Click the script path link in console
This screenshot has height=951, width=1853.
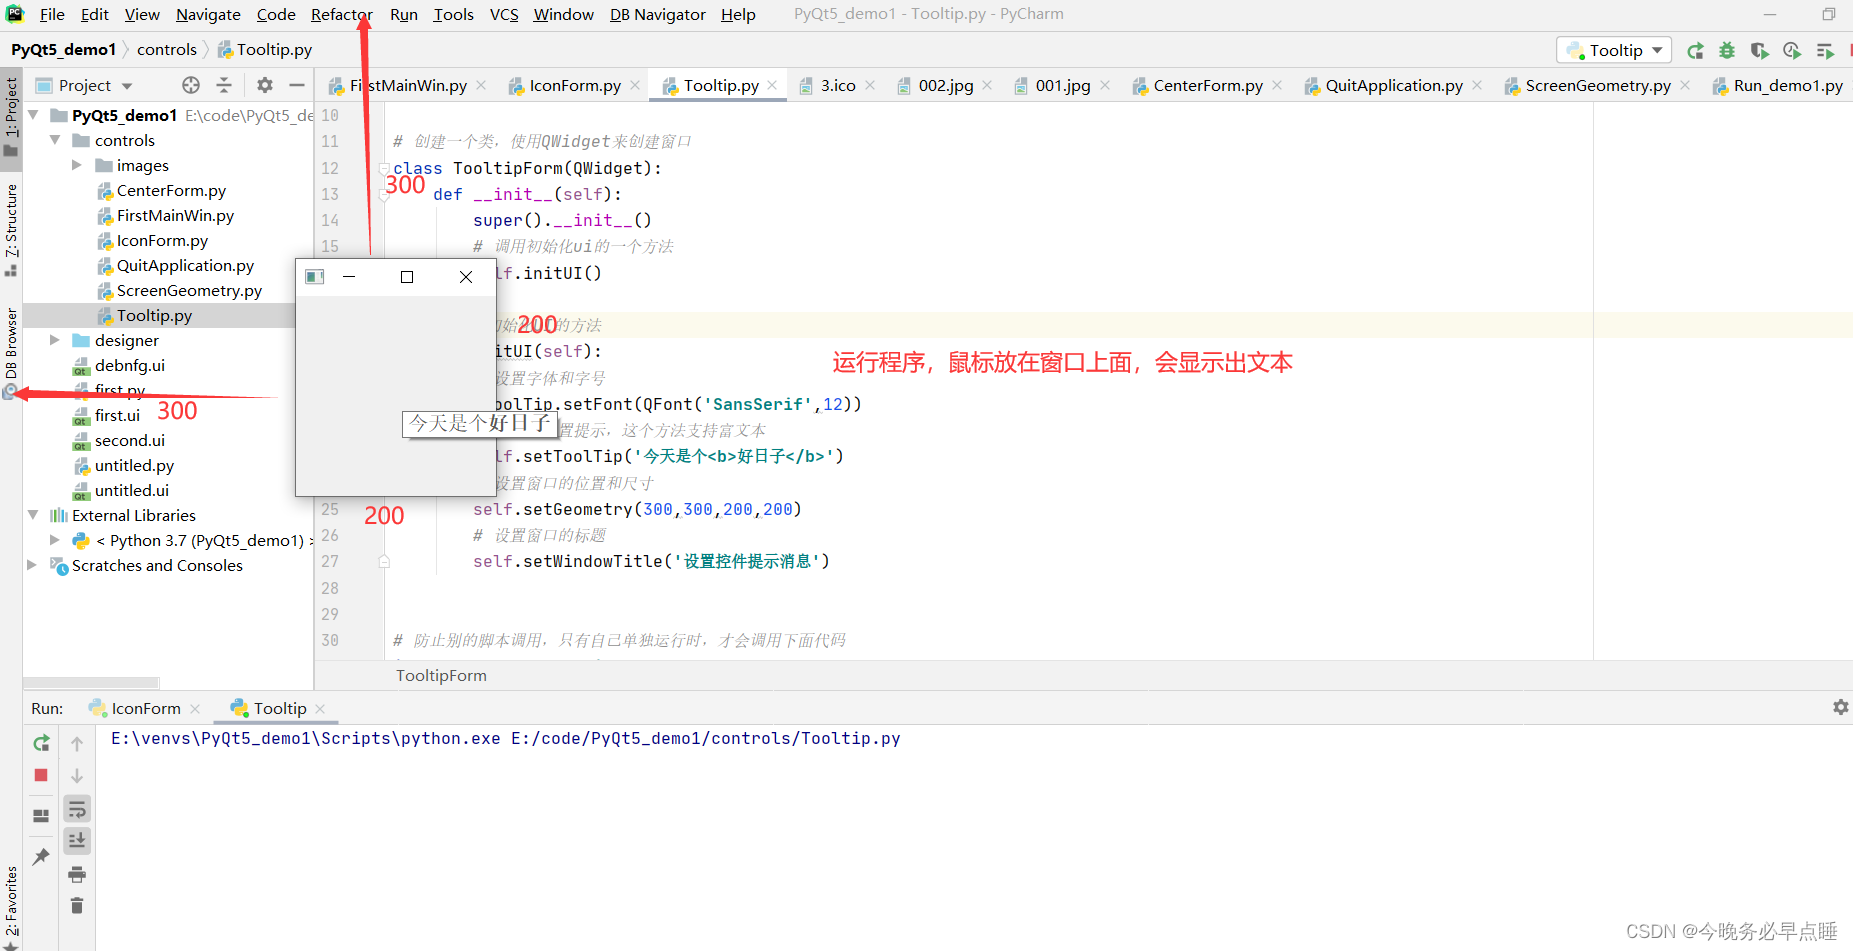pyautogui.click(x=705, y=738)
